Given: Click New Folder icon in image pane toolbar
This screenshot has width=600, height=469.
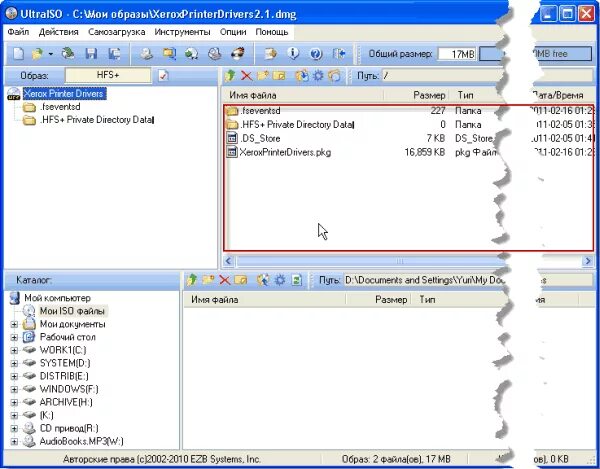Looking at the screenshot, I should click(x=263, y=76).
